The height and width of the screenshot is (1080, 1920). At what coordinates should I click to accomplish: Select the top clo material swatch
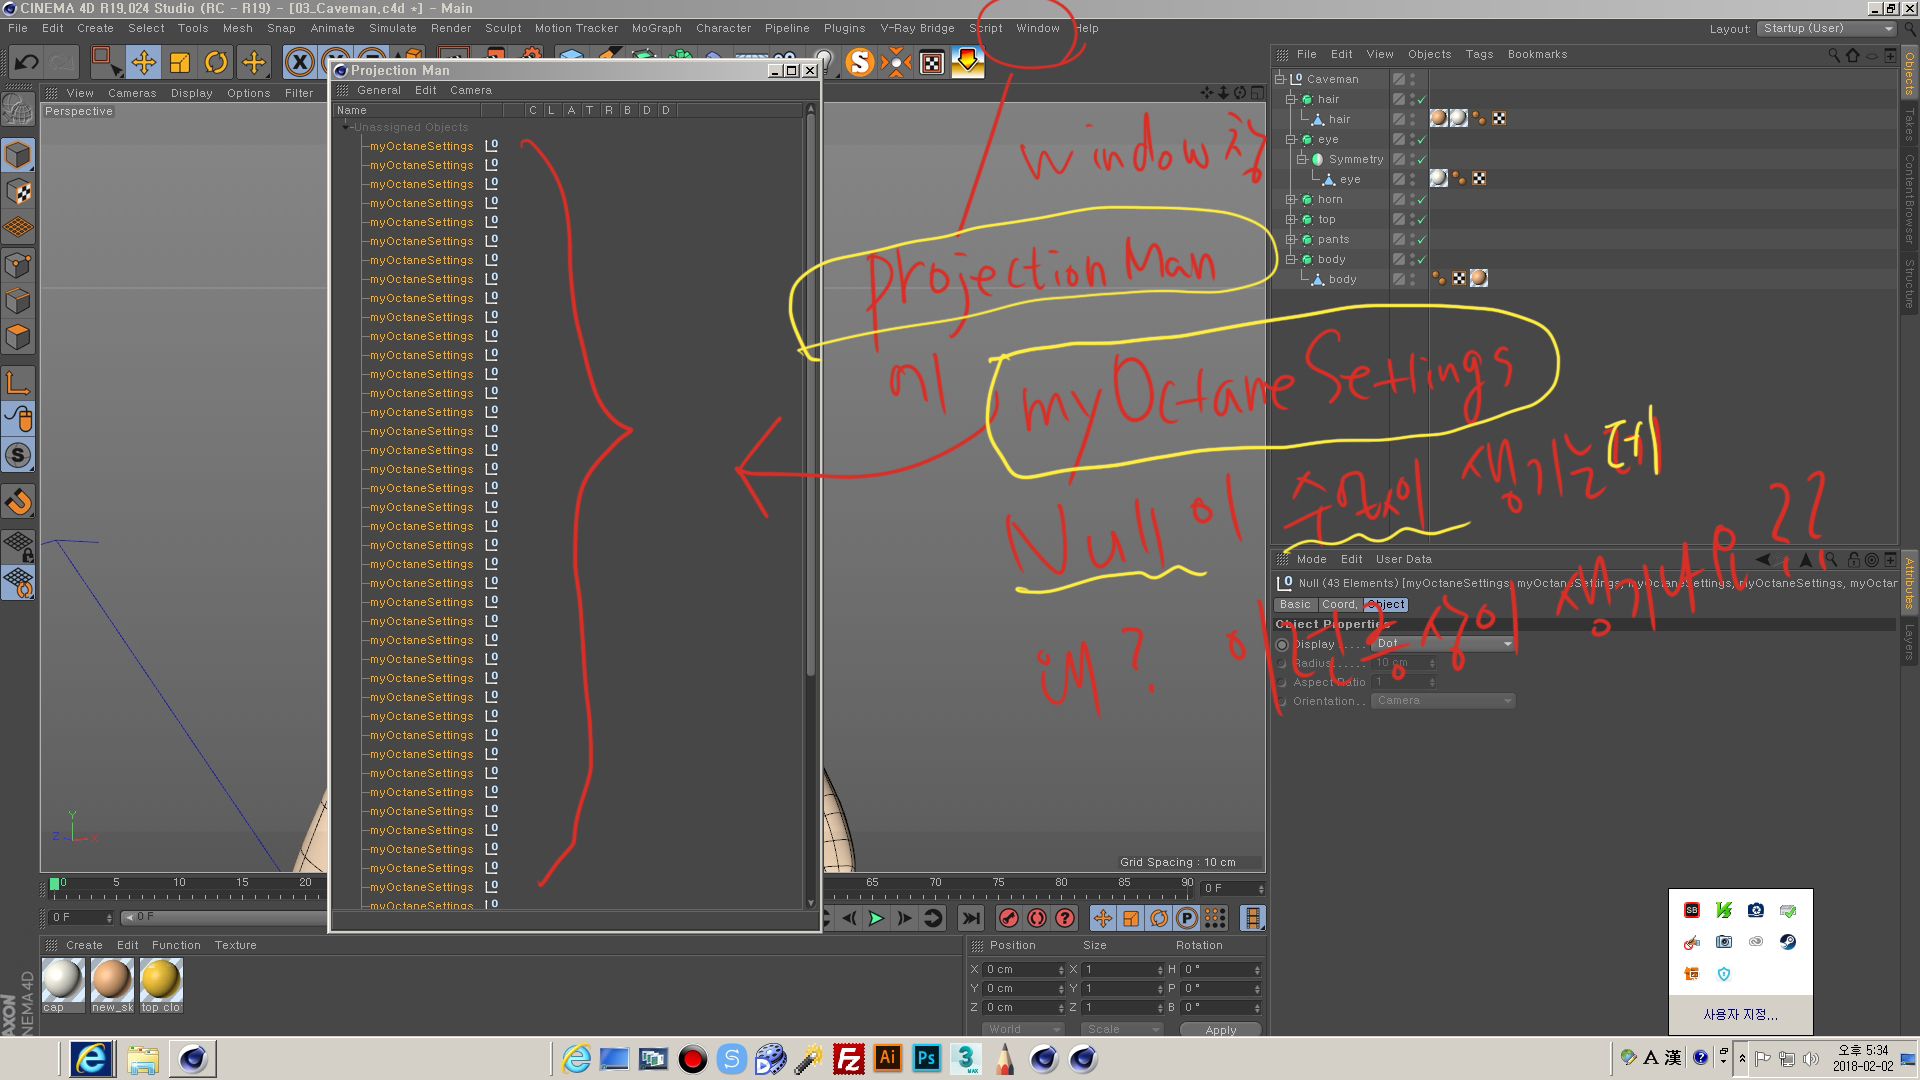point(161,985)
